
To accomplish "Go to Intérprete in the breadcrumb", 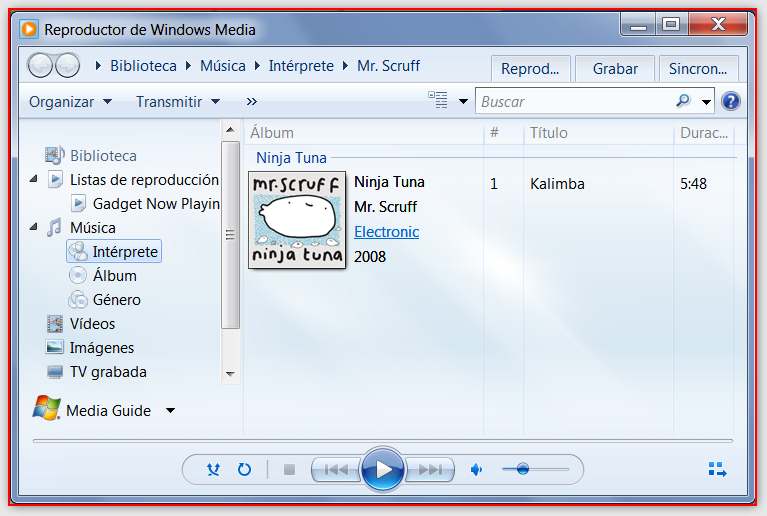I will (301, 66).
